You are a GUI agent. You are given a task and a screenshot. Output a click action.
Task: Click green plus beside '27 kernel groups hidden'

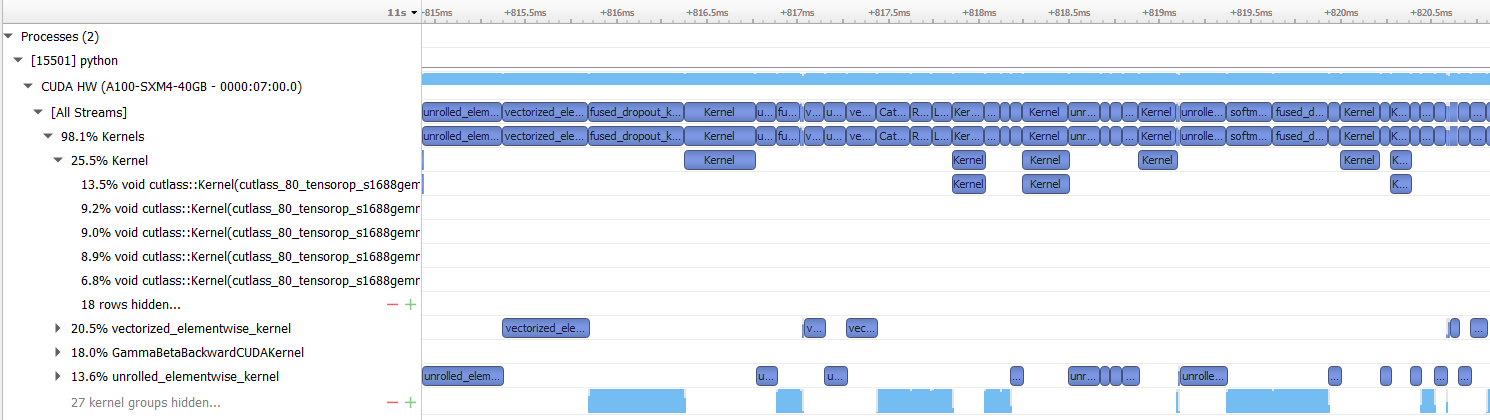(x=410, y=402)
